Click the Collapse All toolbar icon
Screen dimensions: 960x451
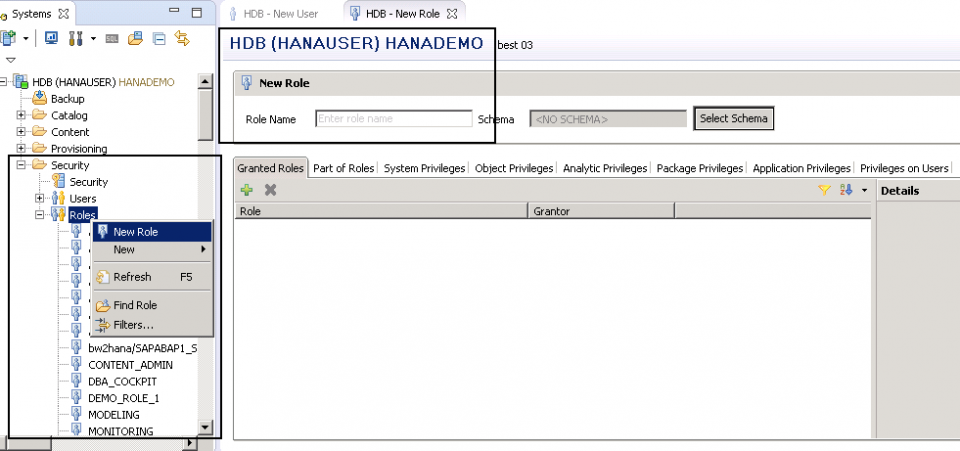coord(159,39)
